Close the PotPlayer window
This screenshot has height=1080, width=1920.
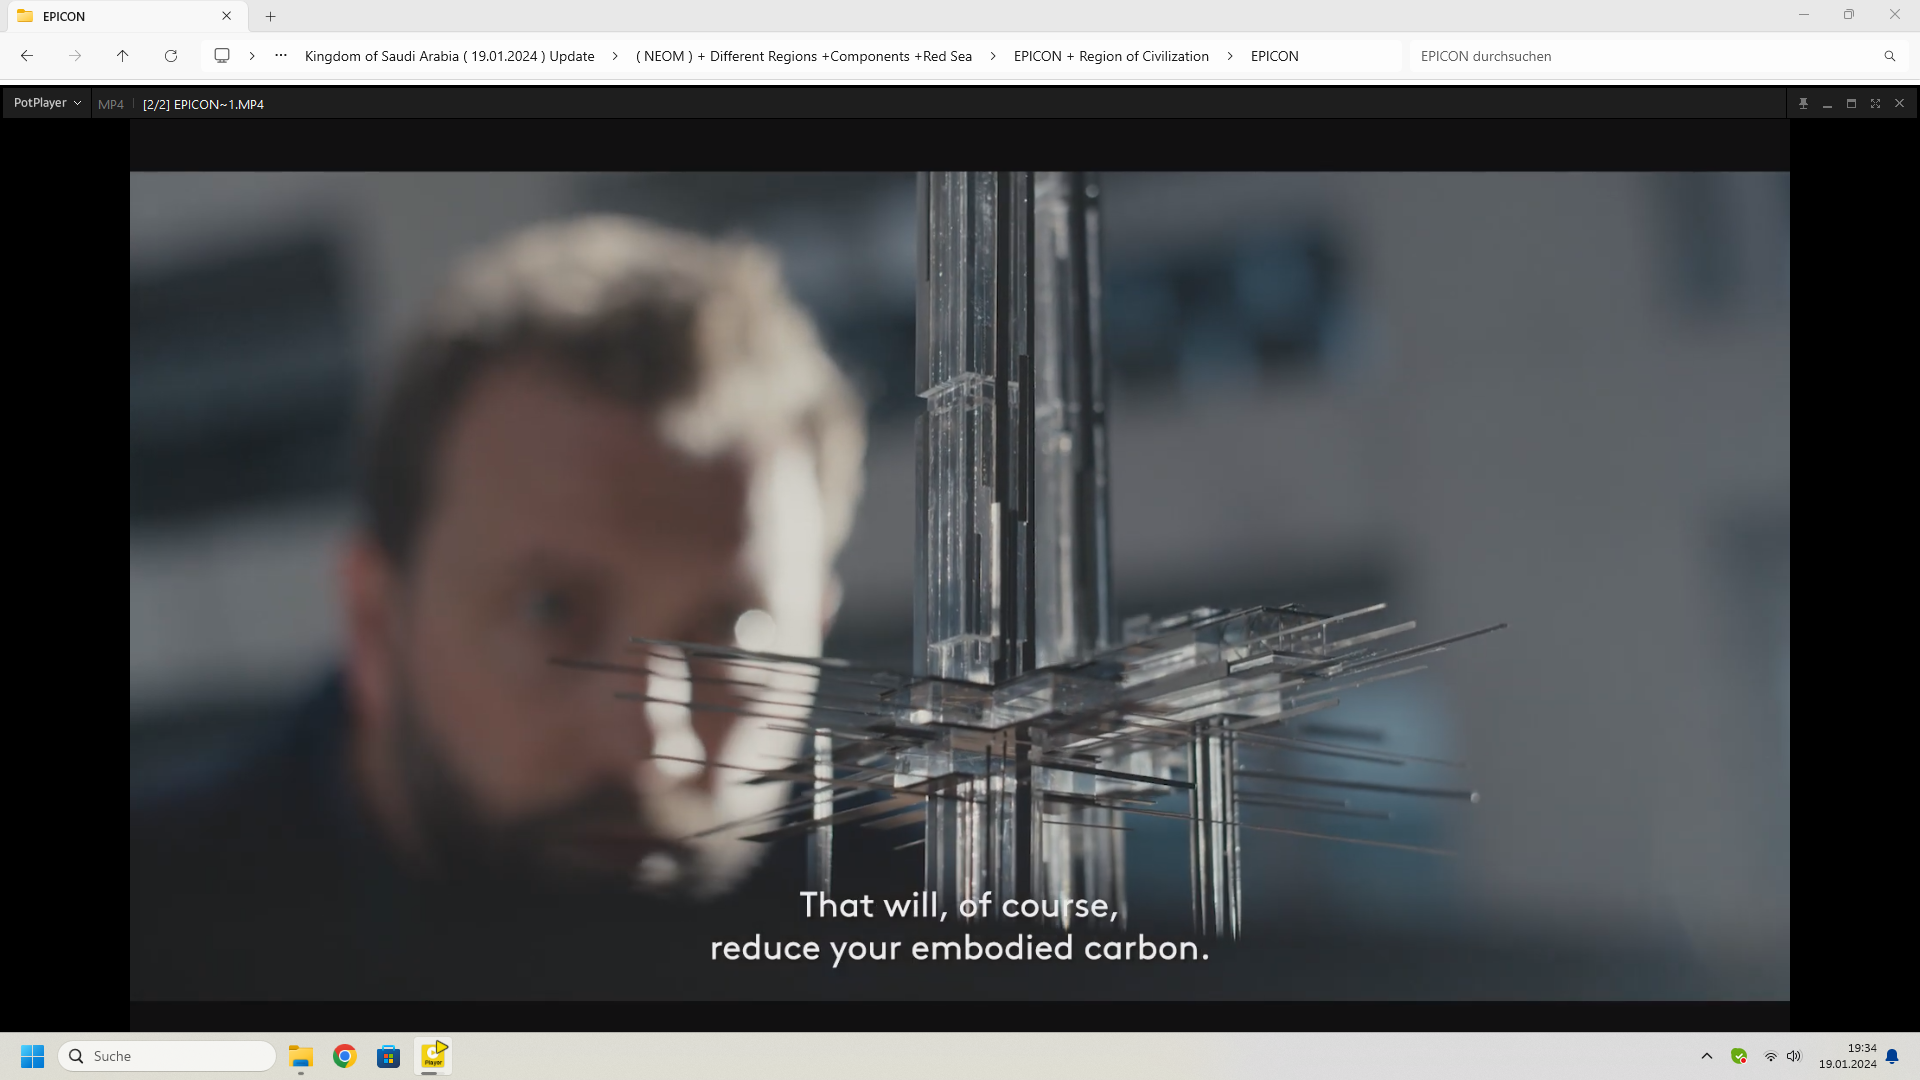pyautogui.click(x=1899, y=103)
